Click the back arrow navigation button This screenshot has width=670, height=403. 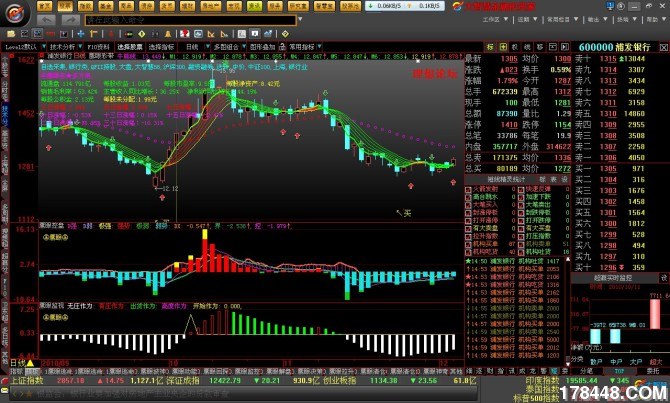point(46,20)
